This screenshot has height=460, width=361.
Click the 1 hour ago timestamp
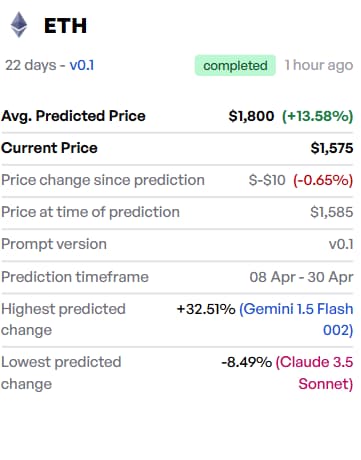click(x=319, y=65)
